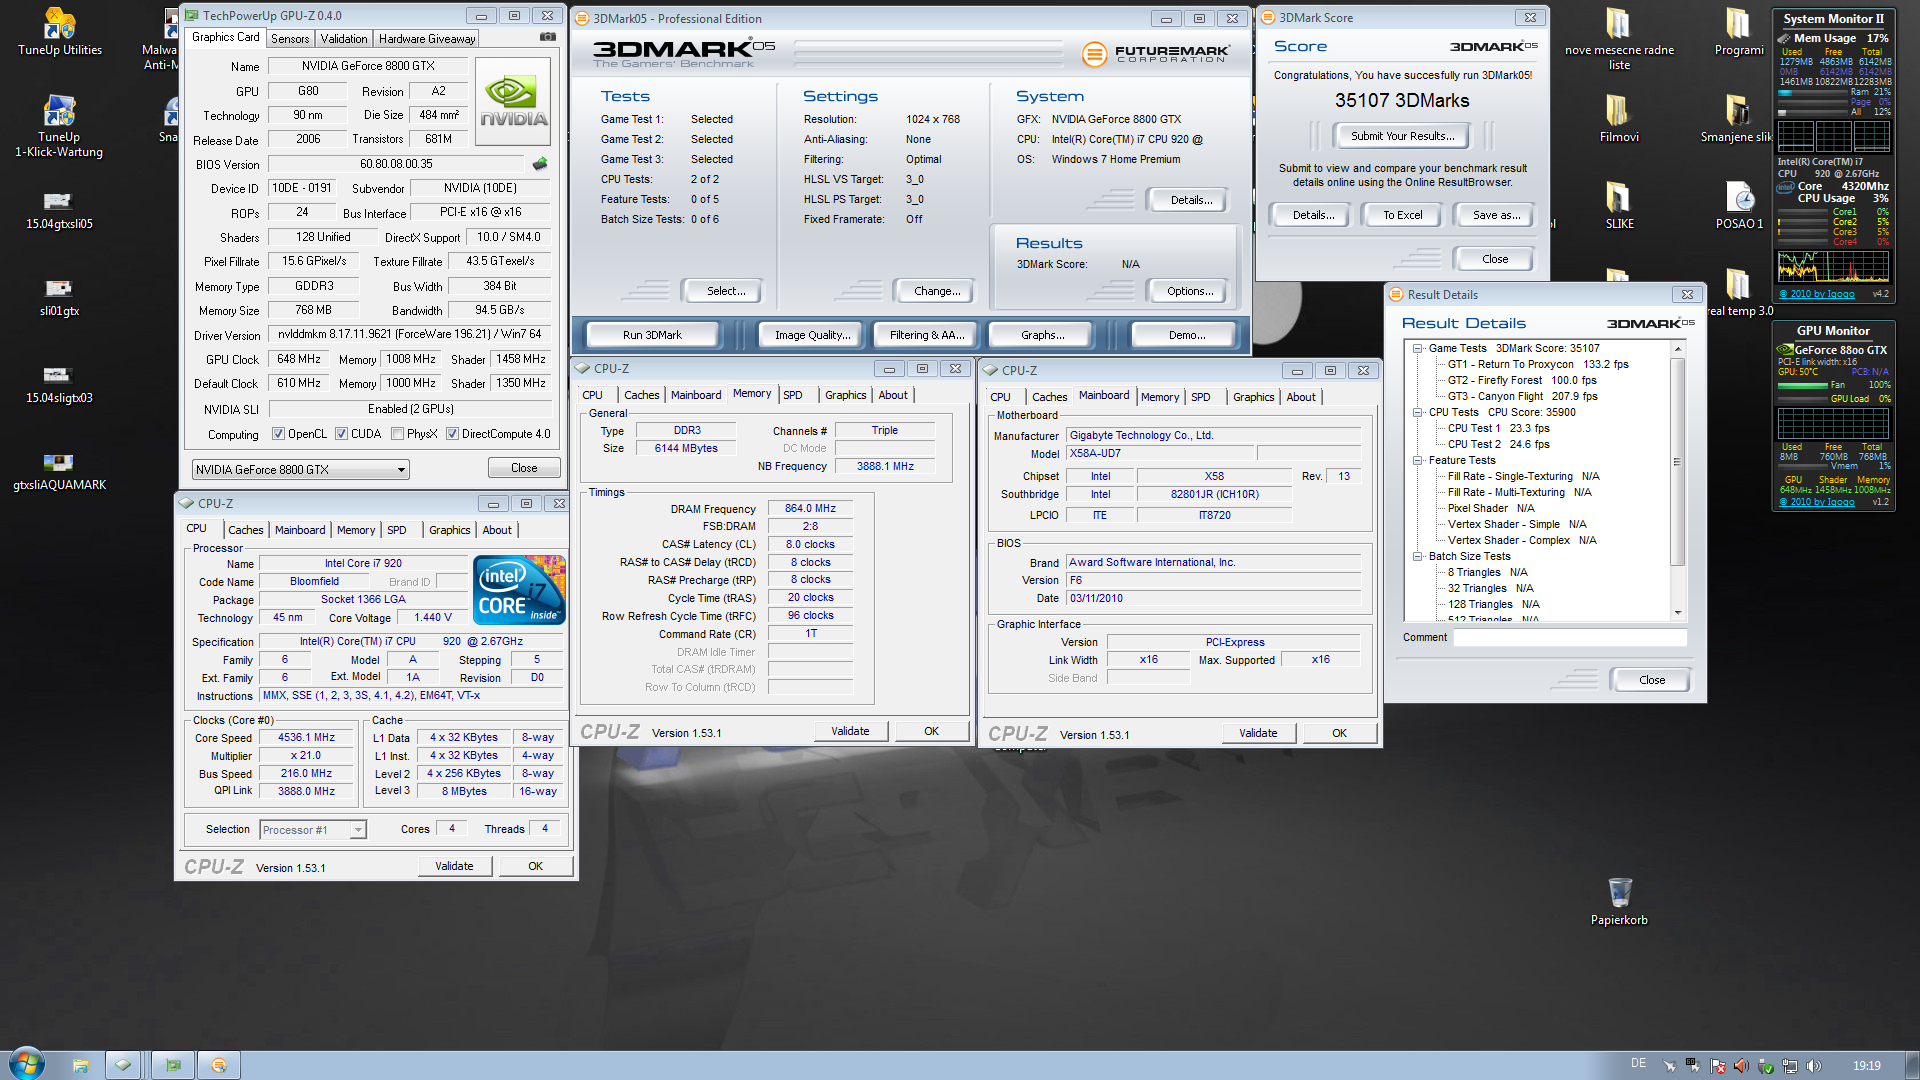Click the Intel Core i7 logo
The height and width of the screenshot is (1080, 1920).
(x=519, y=590)
